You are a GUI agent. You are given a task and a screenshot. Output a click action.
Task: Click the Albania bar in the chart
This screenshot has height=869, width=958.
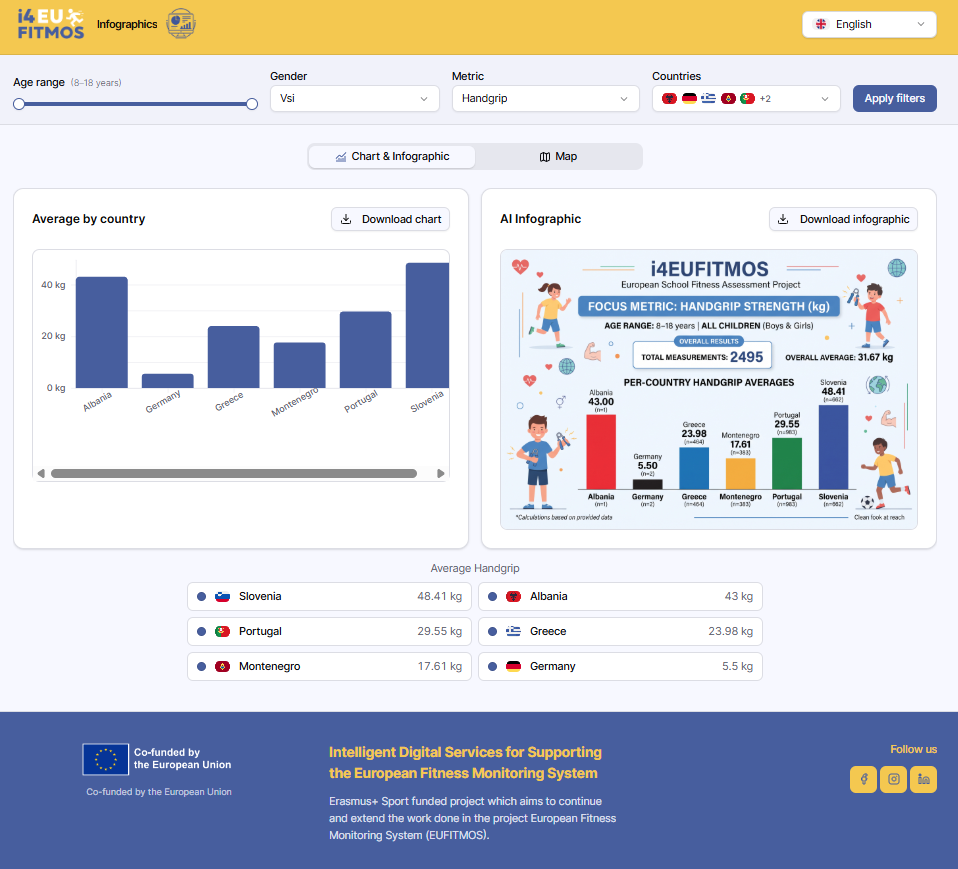point(101,332)
